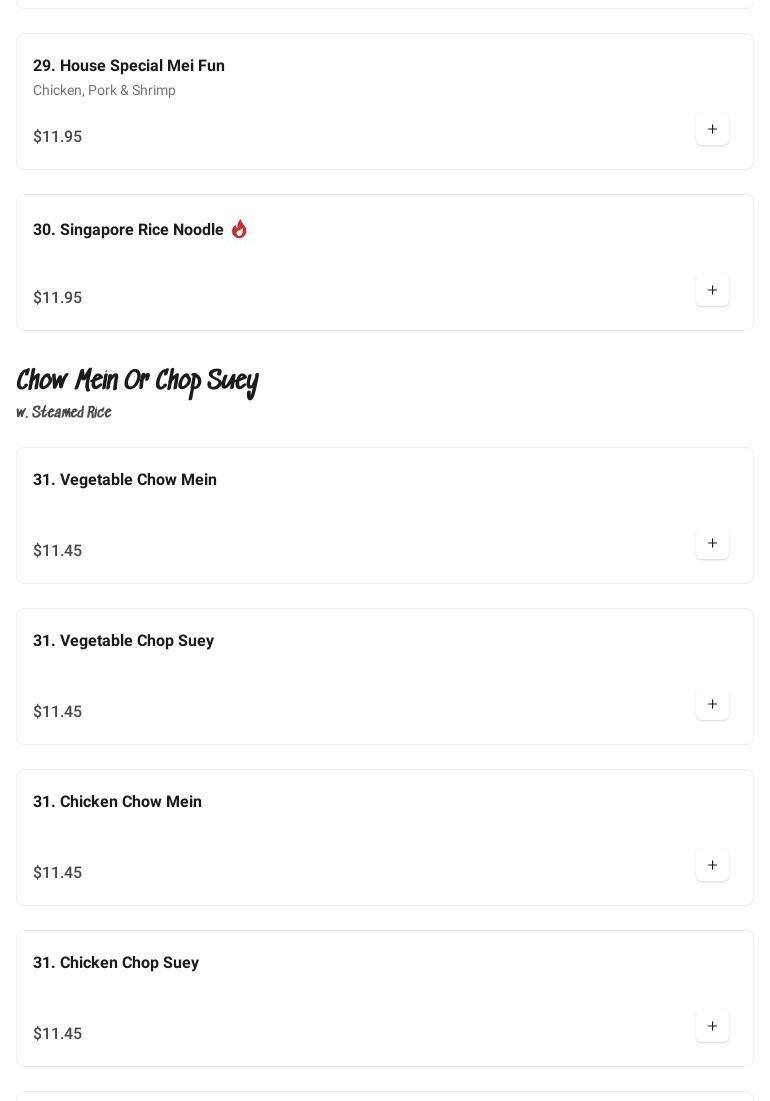Viewport: 770px width, 1101px height.
Task: View the Chicken Chow Mein item title
Action: pyautogui.click(x=117, y=802)
